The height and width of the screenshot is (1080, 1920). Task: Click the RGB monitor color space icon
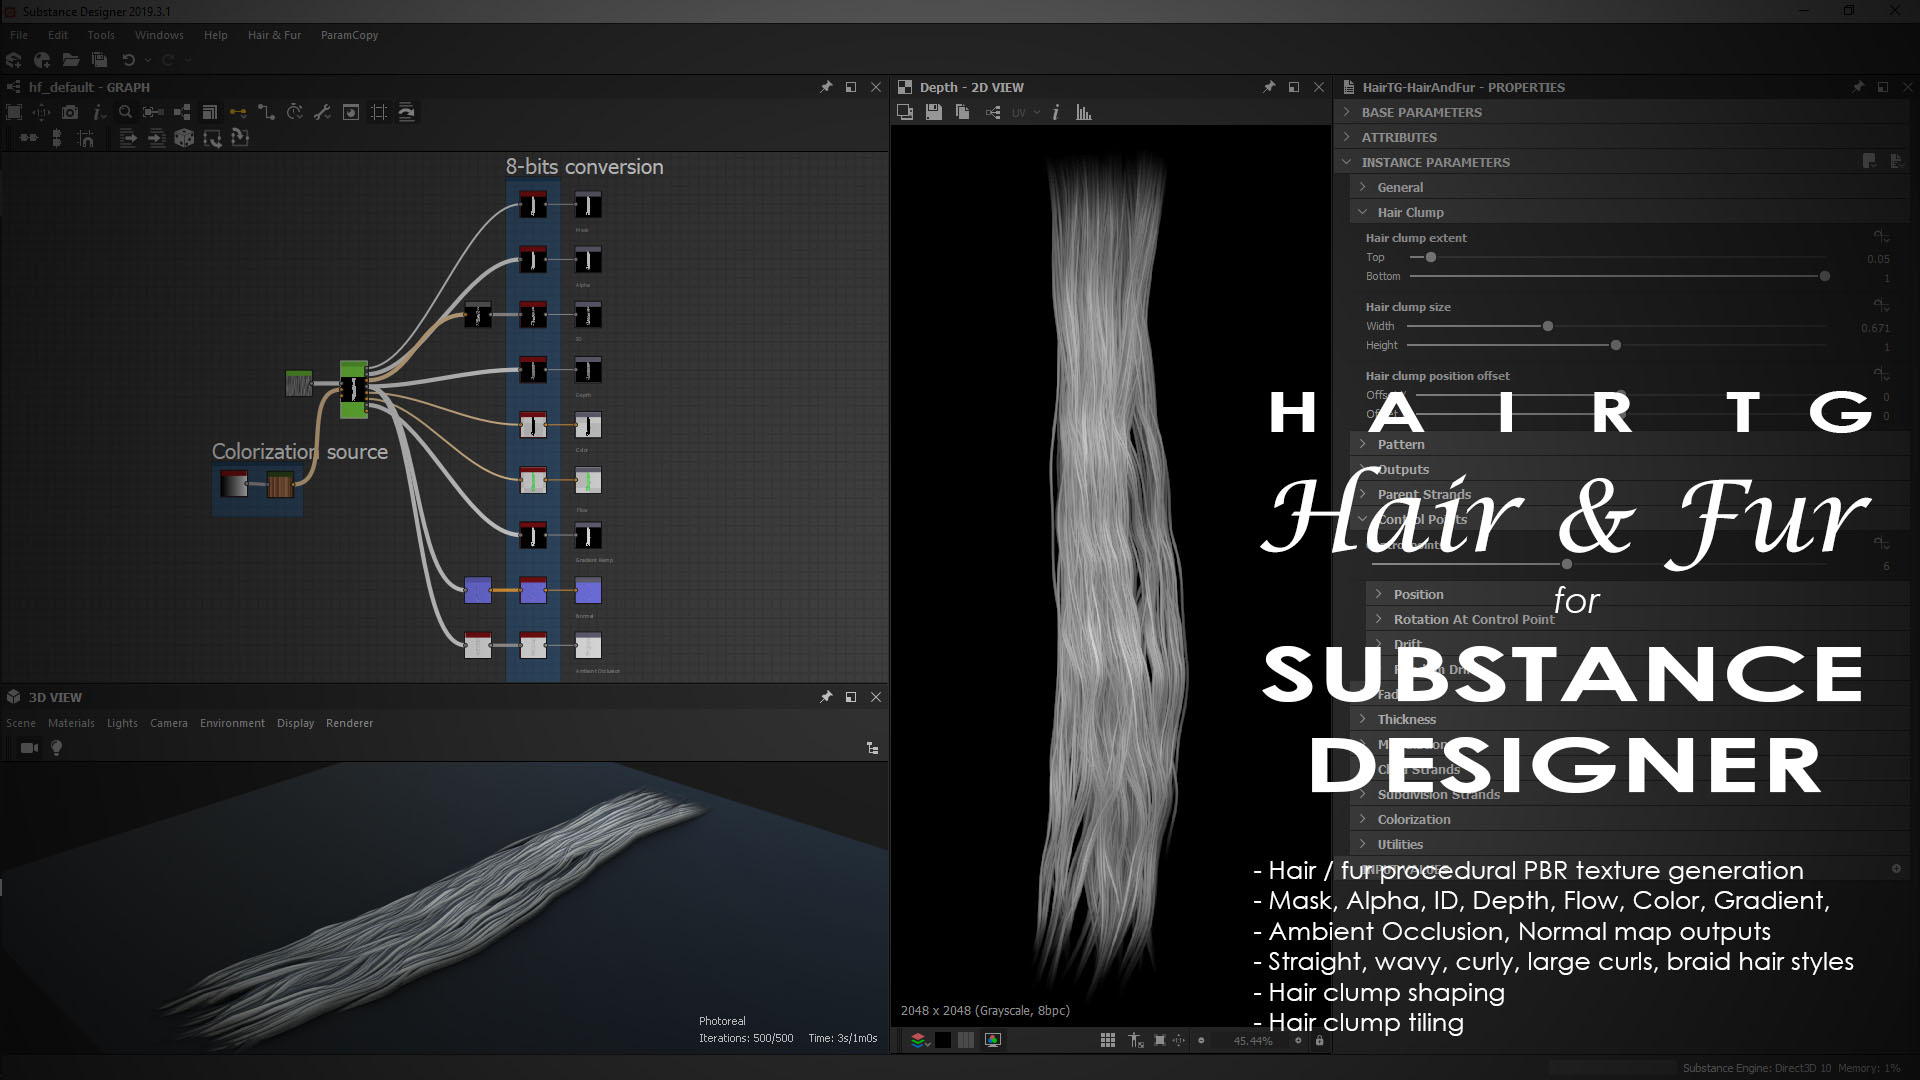click(x=993, y=1040)
